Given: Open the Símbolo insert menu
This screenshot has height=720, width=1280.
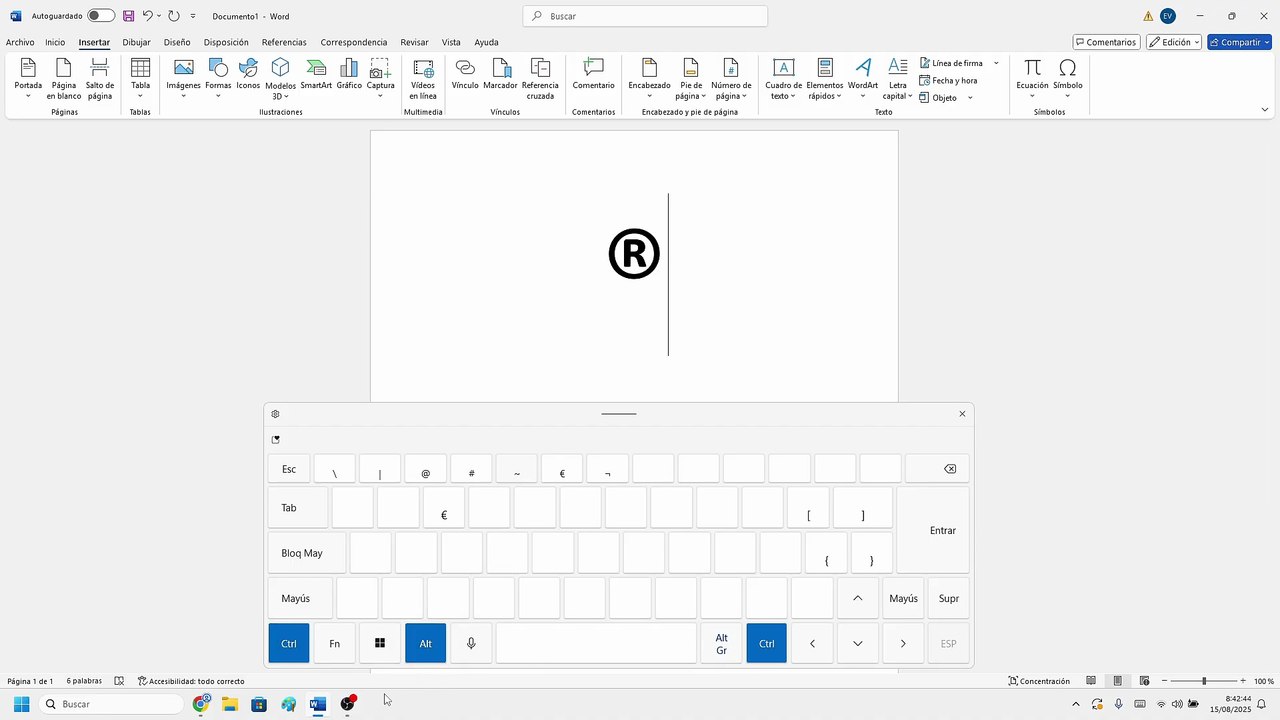Looking at the screenshot, I should [1067, 78].
